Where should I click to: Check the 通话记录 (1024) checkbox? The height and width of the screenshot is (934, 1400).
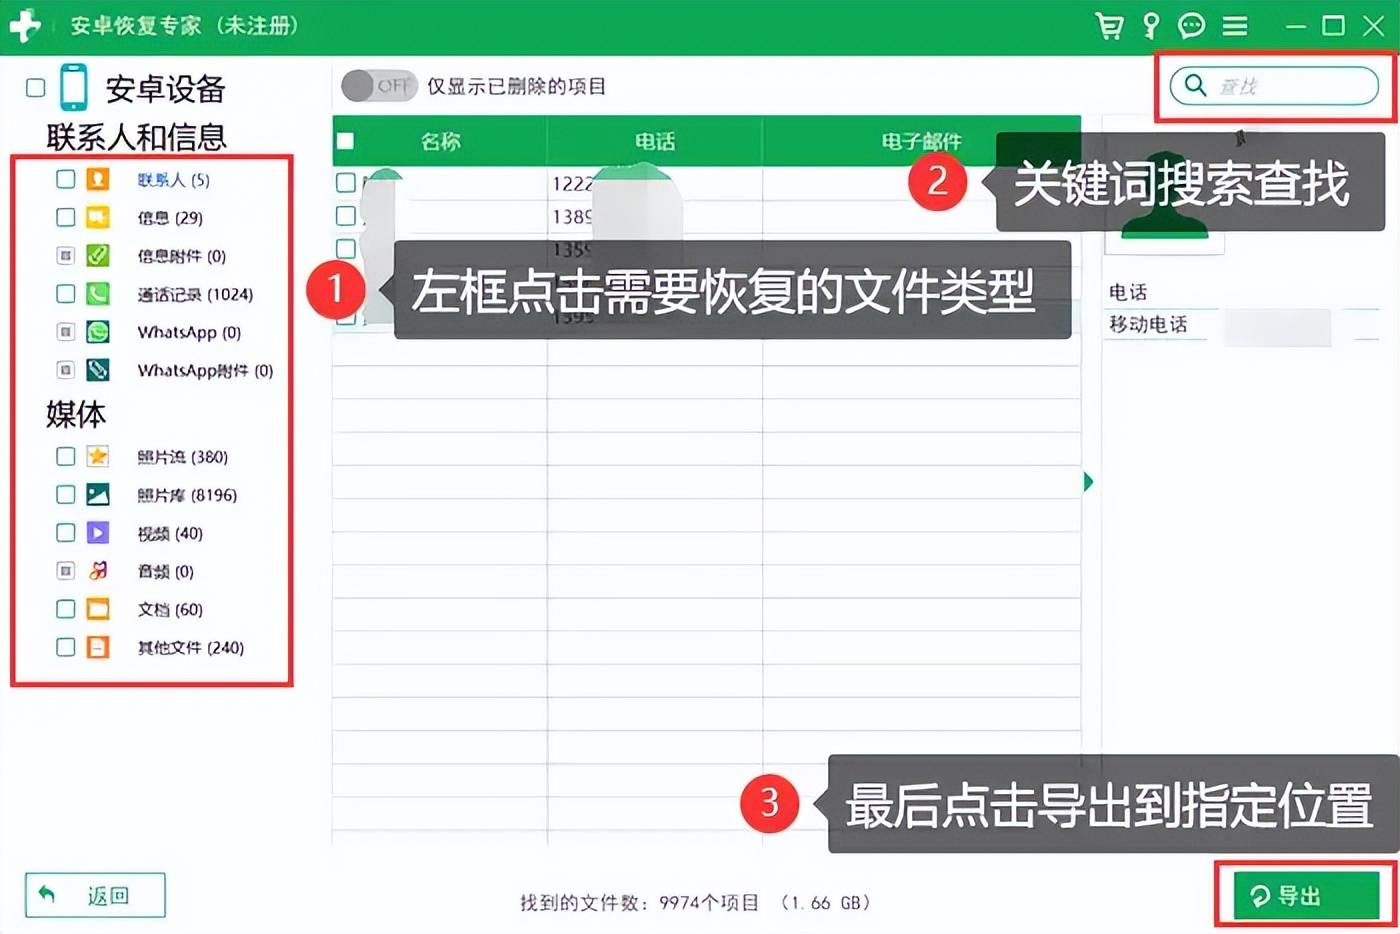(65, 293)
